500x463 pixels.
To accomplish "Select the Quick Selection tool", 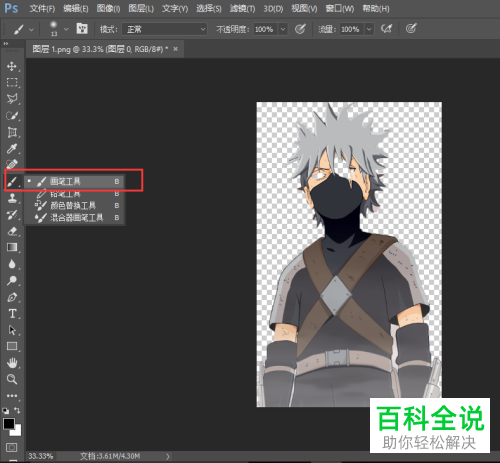I will 12,115.
